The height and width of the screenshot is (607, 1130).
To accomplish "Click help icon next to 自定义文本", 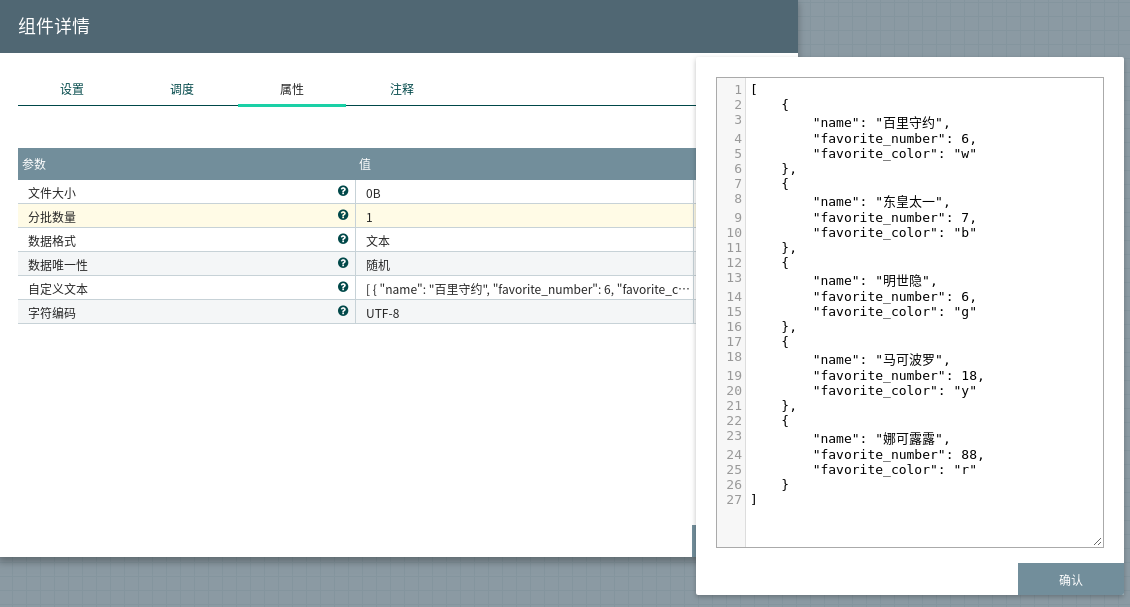I will 343,287.
